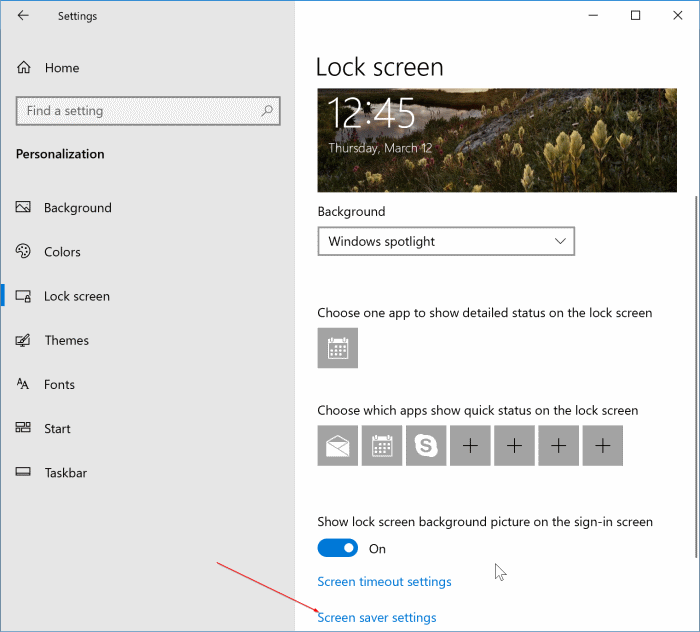The height and width of the screenshot is (632, 700).
Task: Click the Colors palette icon
Action: point(23,251)
